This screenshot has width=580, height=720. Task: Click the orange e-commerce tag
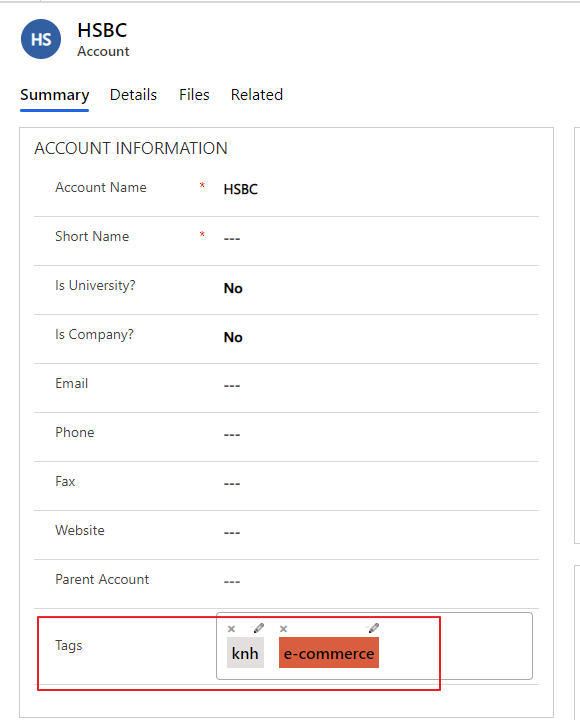pos(329,653)
